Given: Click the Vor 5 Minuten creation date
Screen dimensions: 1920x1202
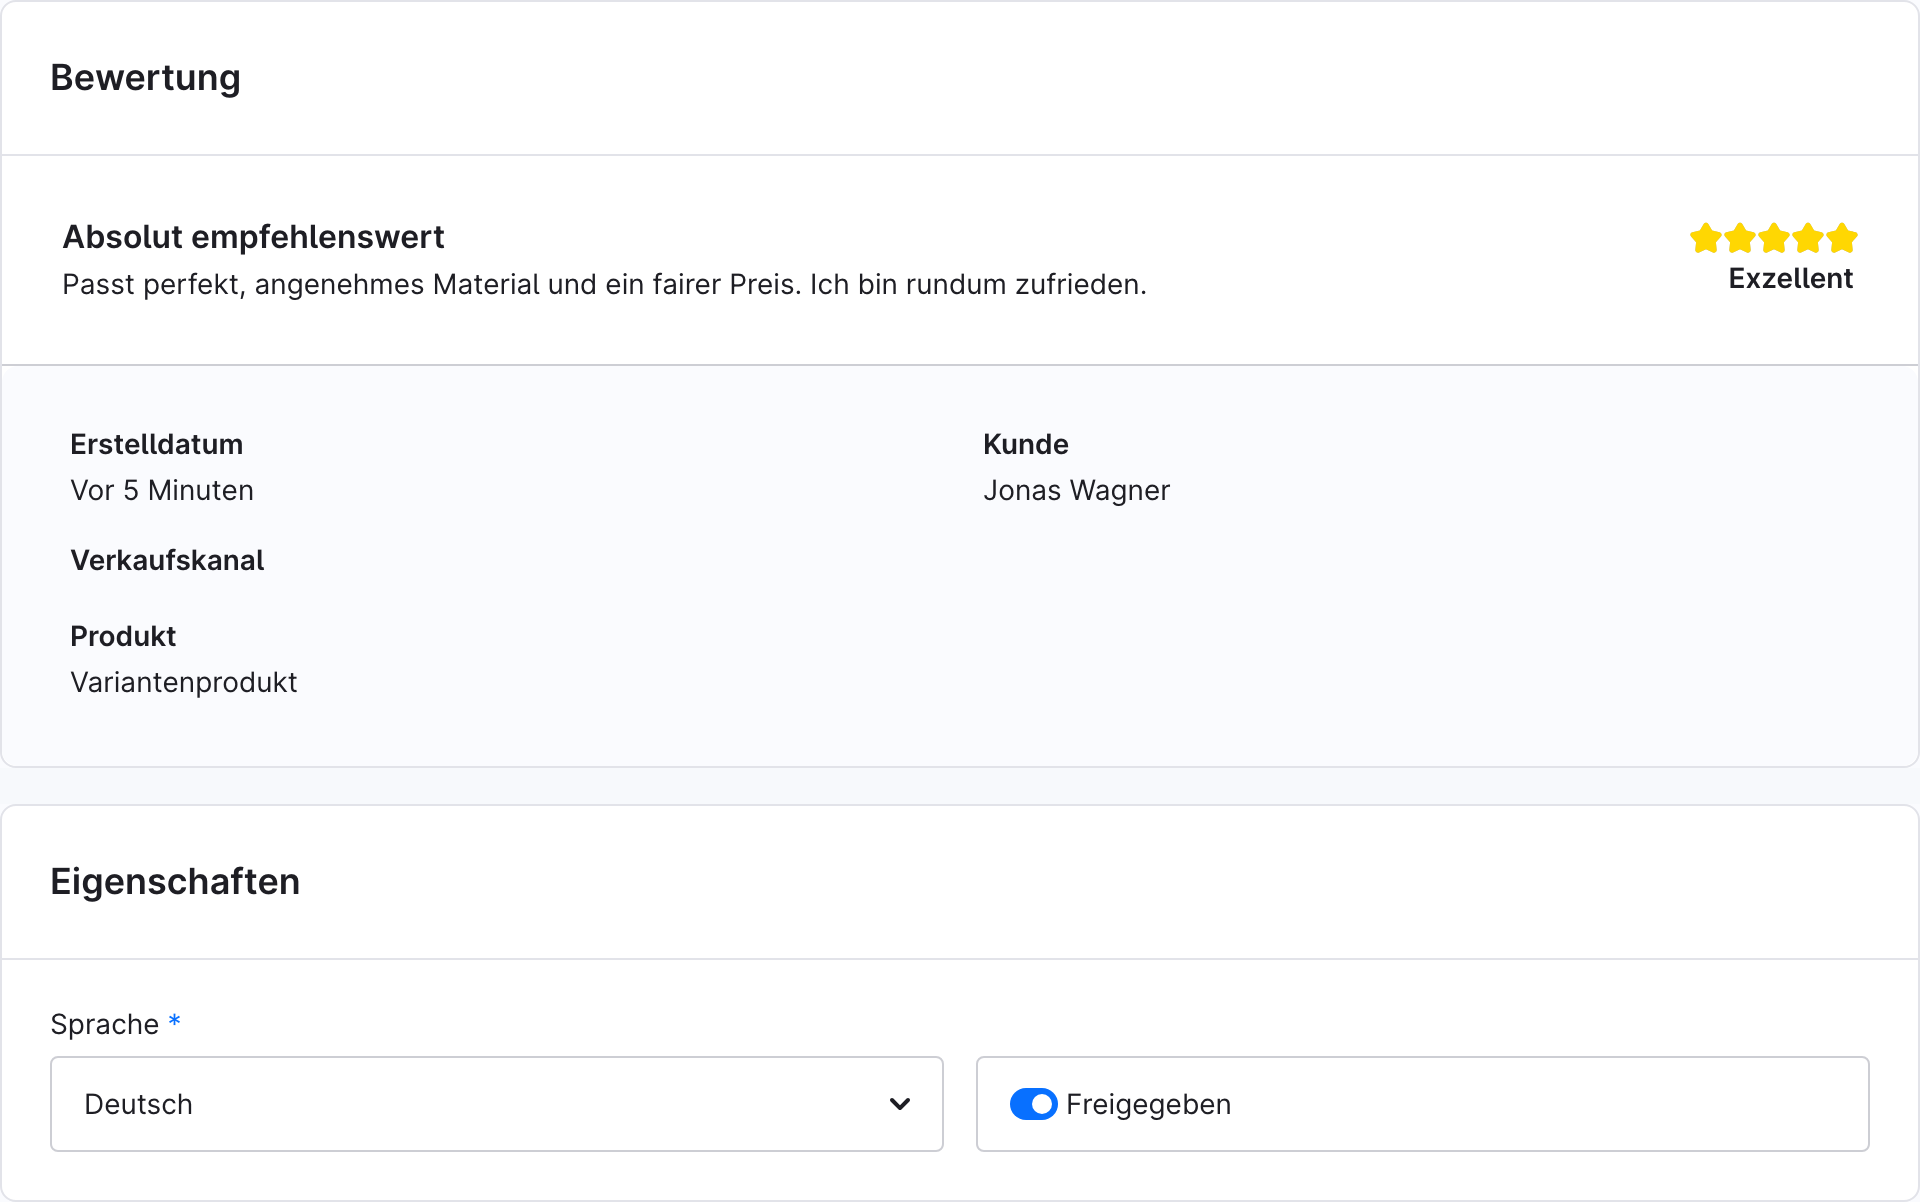Looking at the screenshot, I should (x=162, y=490).
